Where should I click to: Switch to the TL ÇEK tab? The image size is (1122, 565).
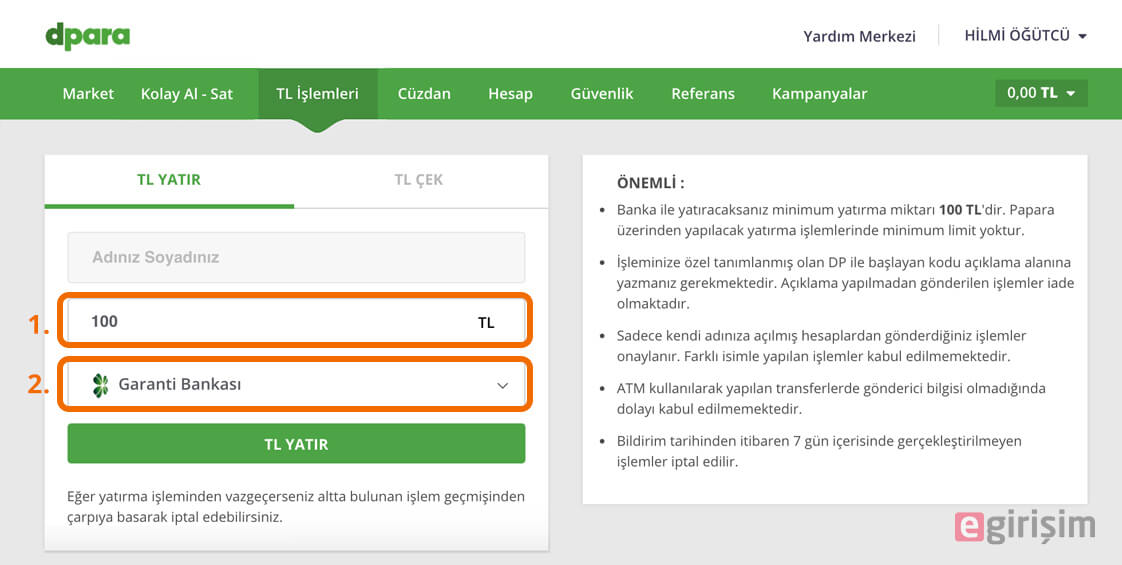(x=419, y=180)
